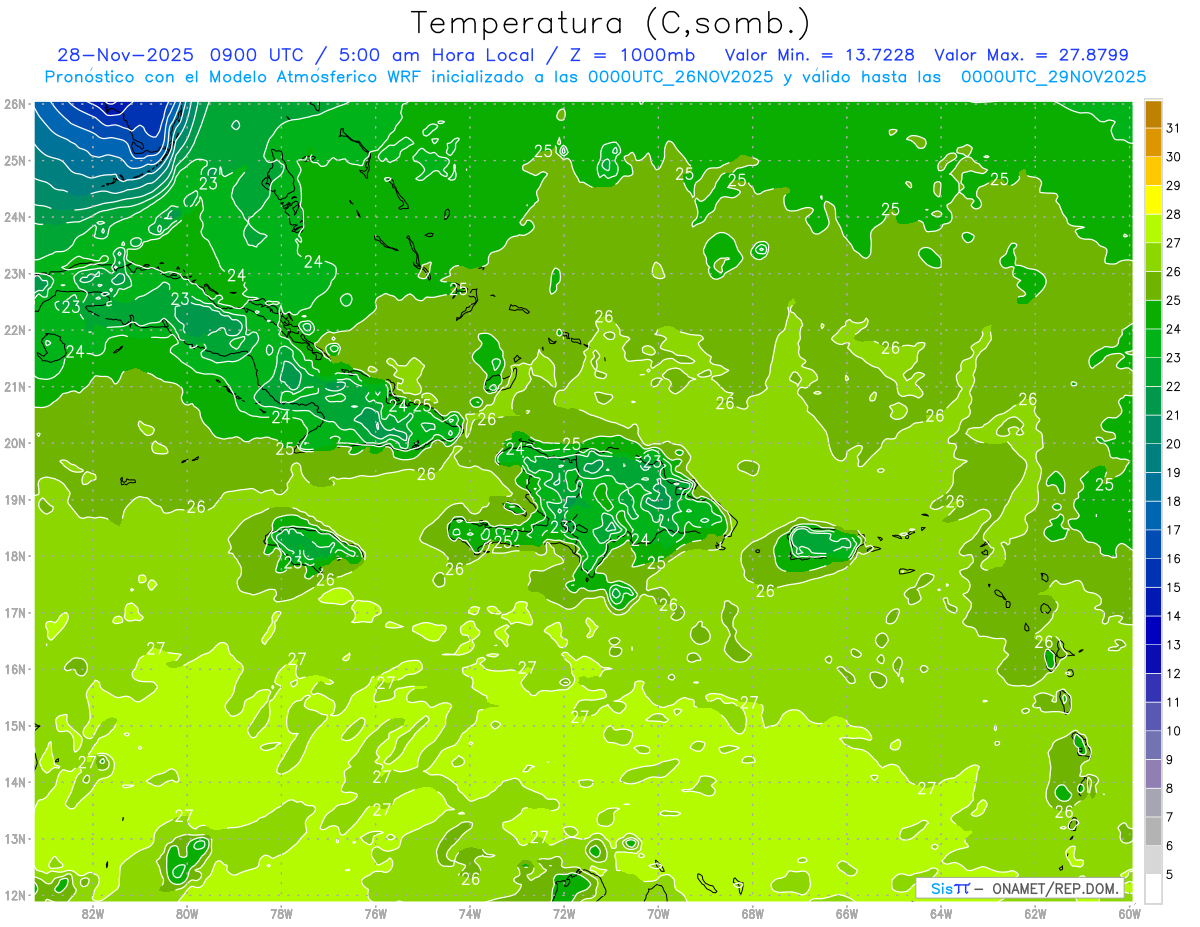
Task: Click the 30 label on the color scale
Action: point(1174,157)
